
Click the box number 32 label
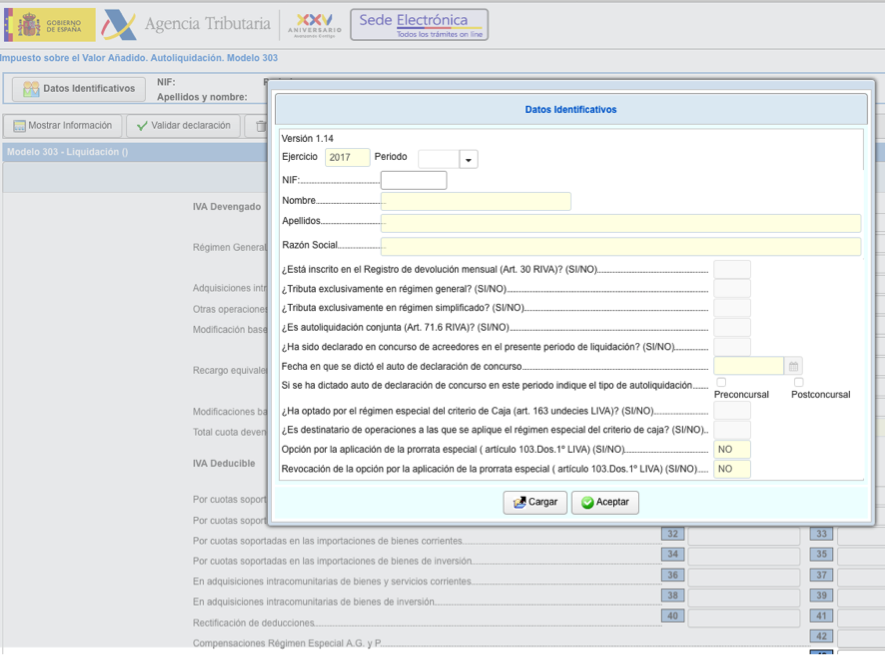672,534
